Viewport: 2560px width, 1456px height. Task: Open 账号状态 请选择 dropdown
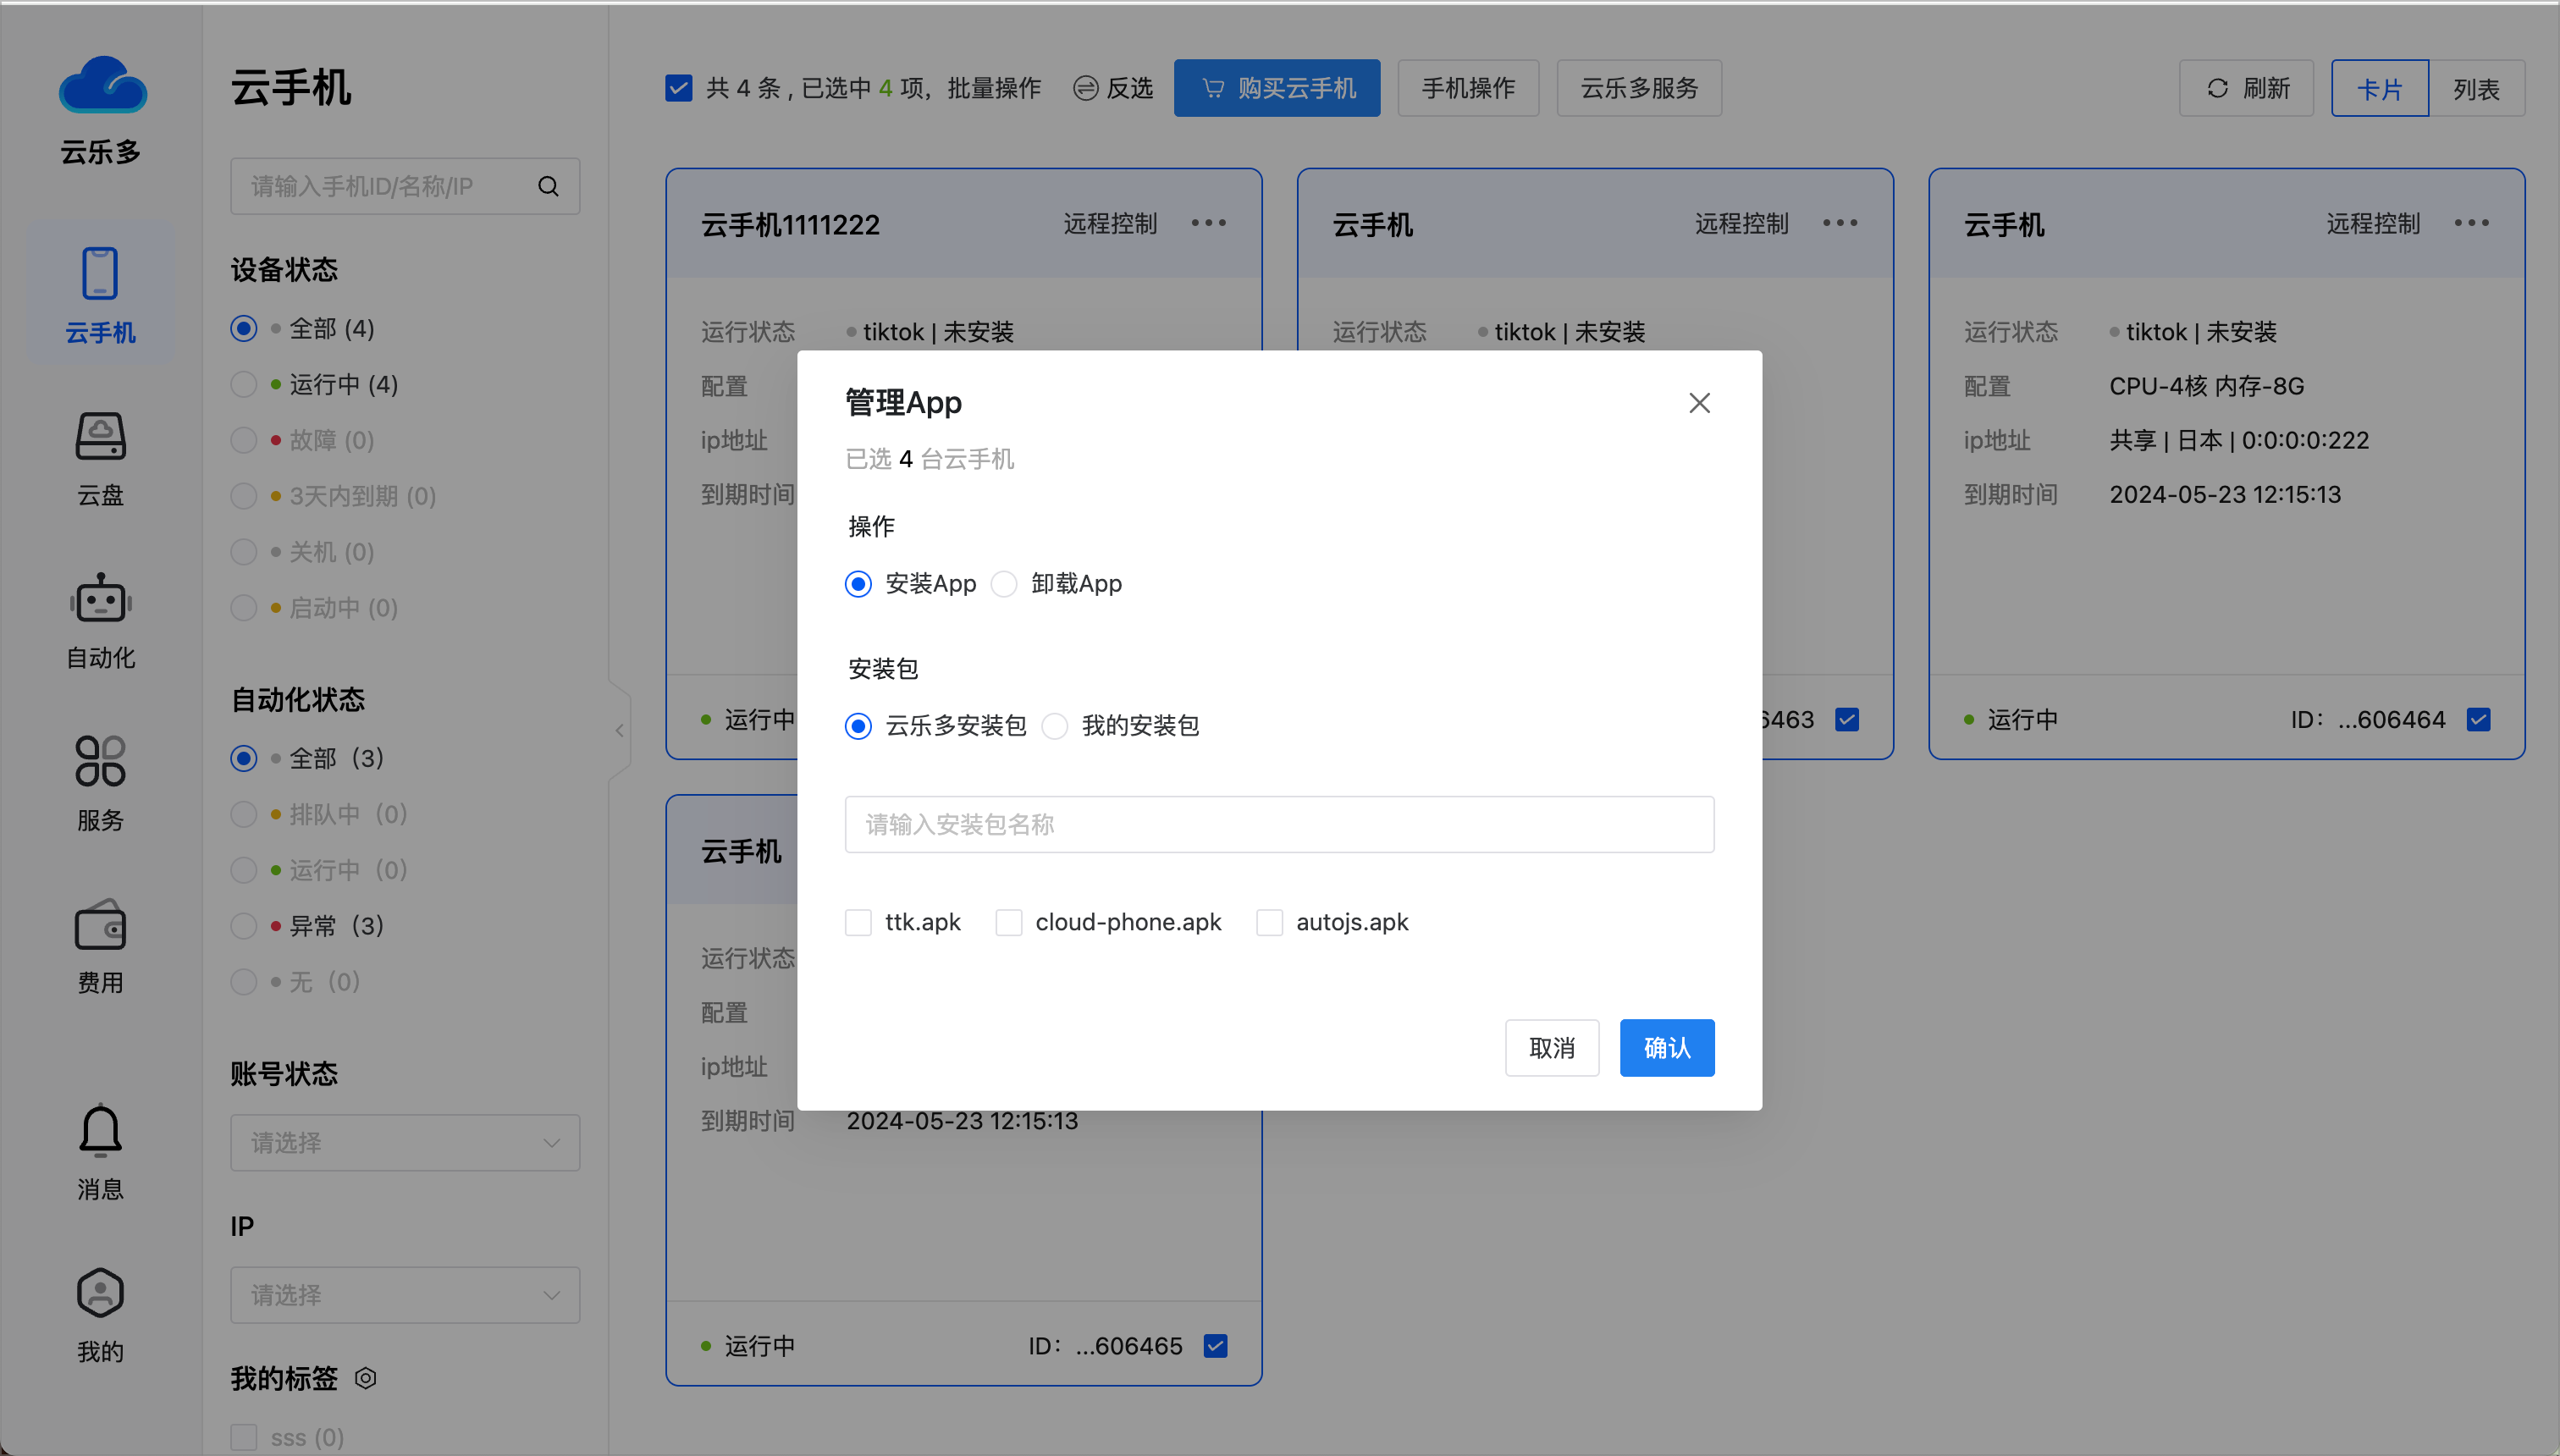(x=405, y=1143)
